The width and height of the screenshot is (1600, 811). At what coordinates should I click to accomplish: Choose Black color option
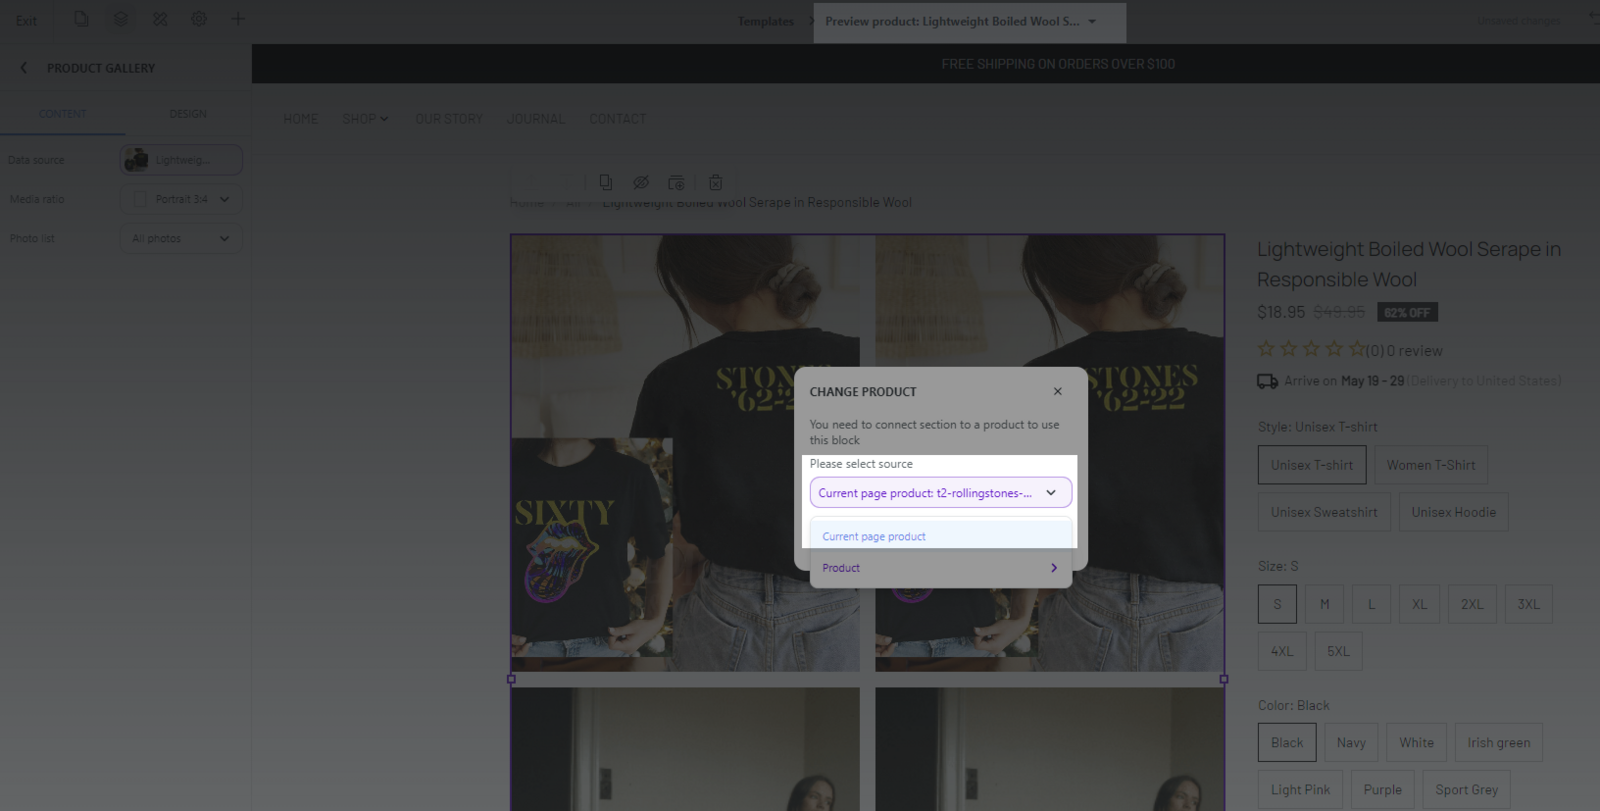[1287, 743]
